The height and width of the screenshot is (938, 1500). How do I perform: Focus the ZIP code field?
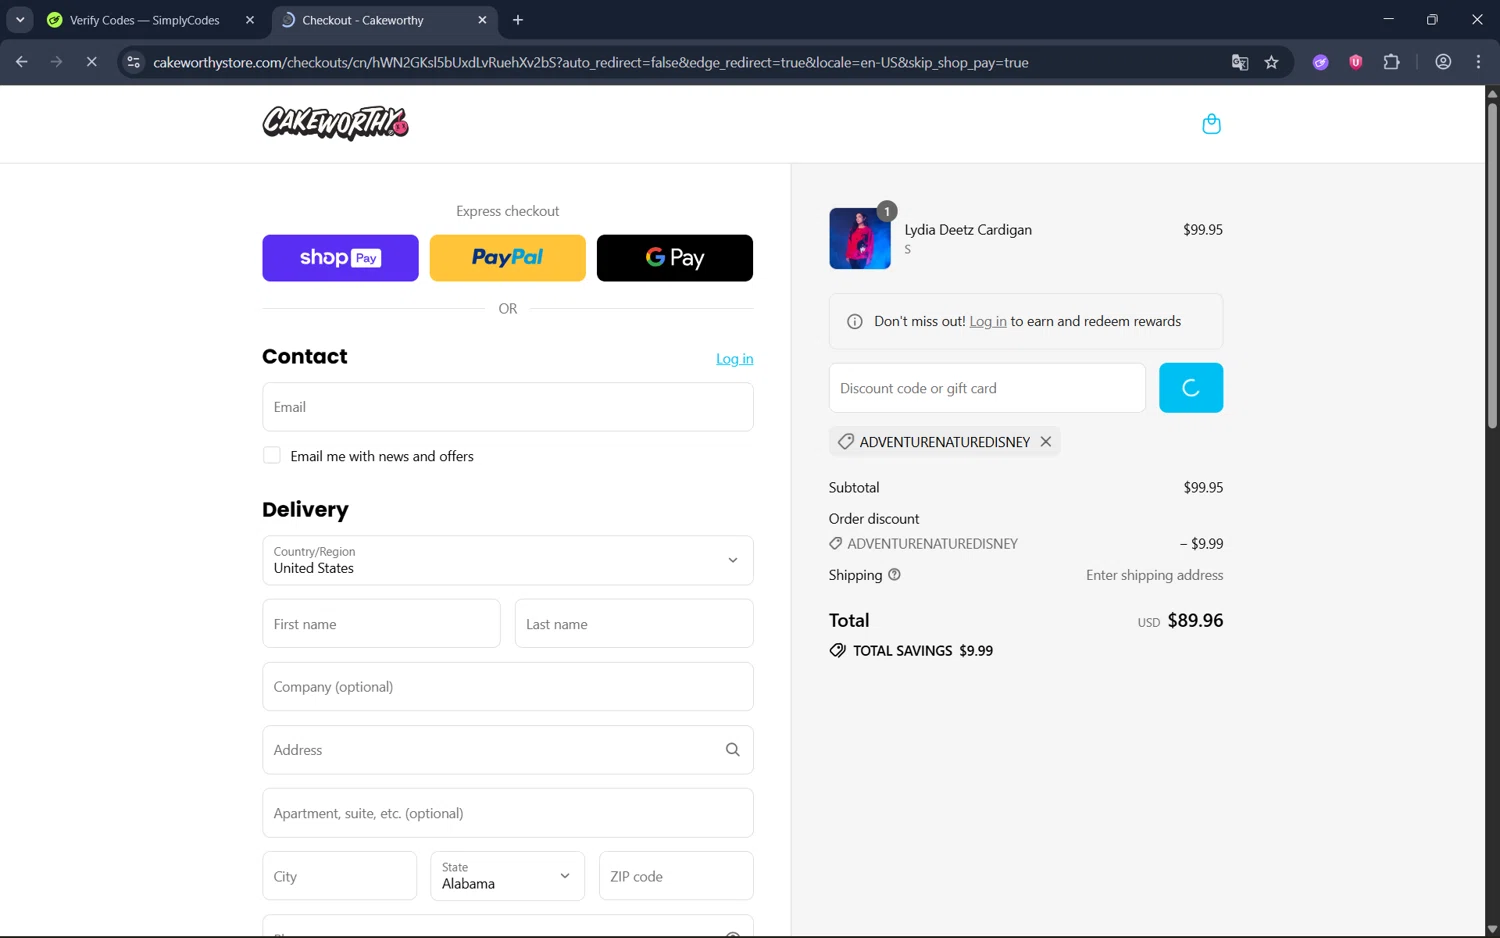676,876
